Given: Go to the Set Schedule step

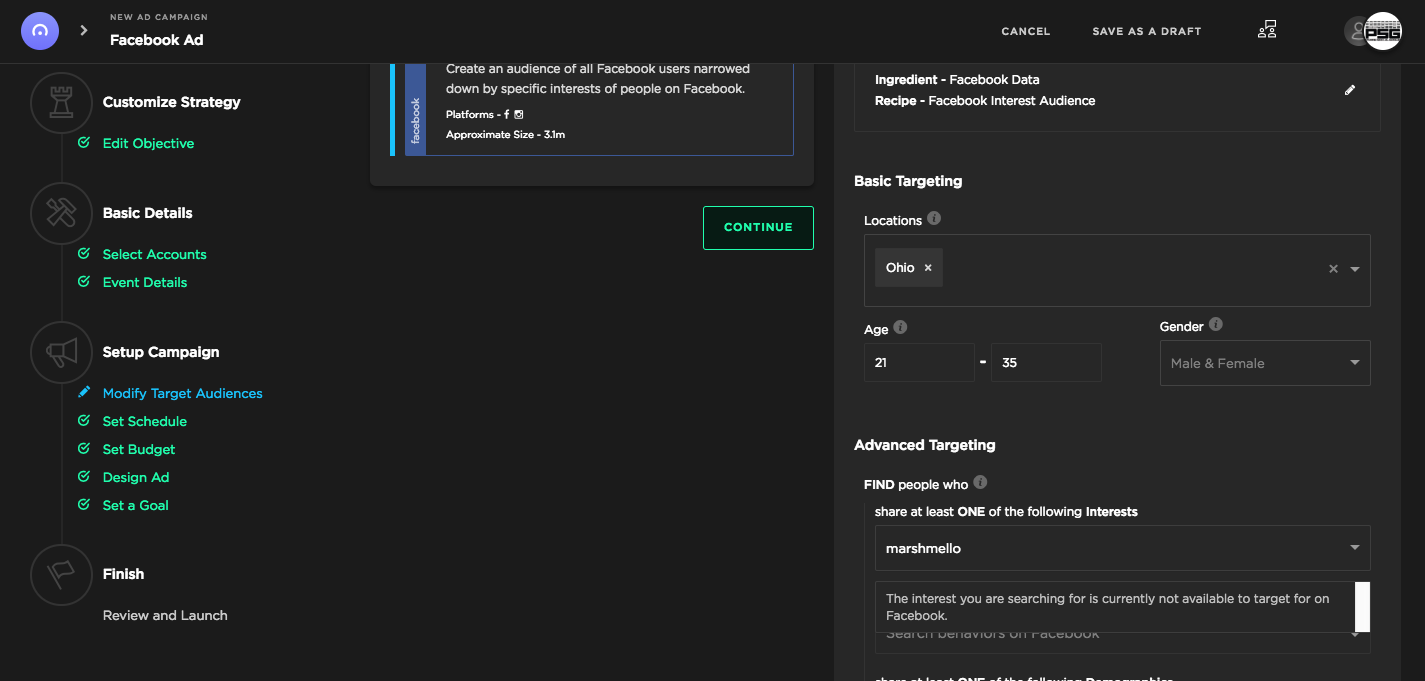Looking at the screenshot, I should [x=145, y=421].
